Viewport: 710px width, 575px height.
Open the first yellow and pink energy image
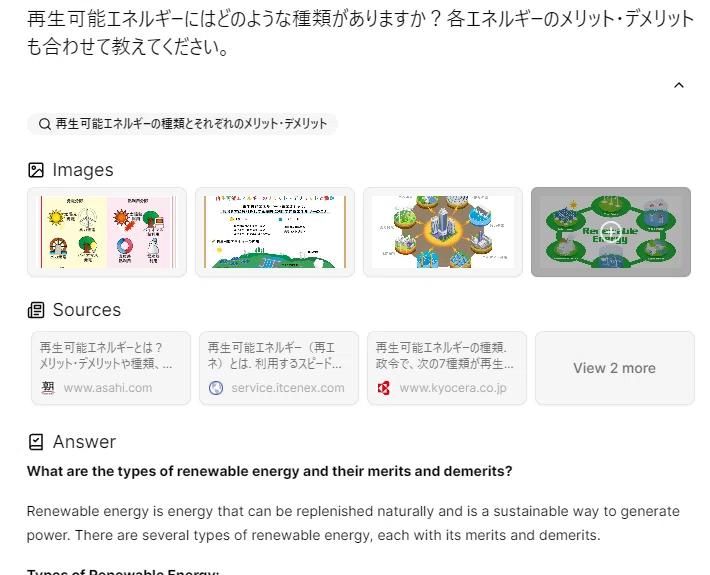107,232
